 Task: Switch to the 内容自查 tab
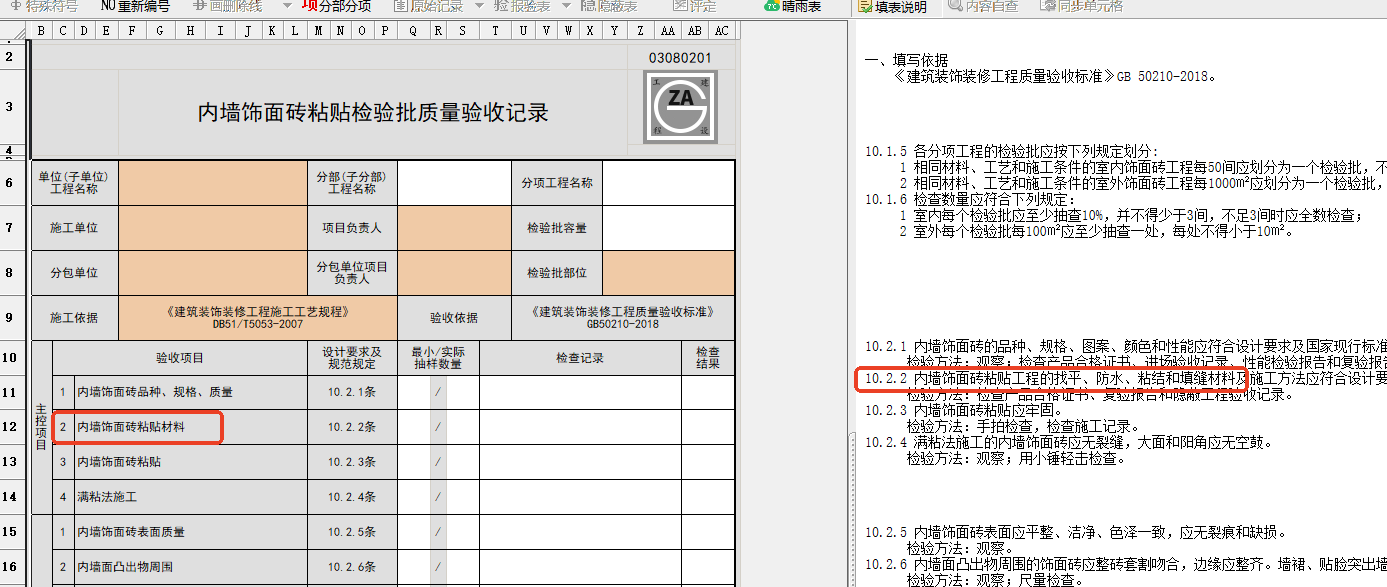[x=983, y=7]
